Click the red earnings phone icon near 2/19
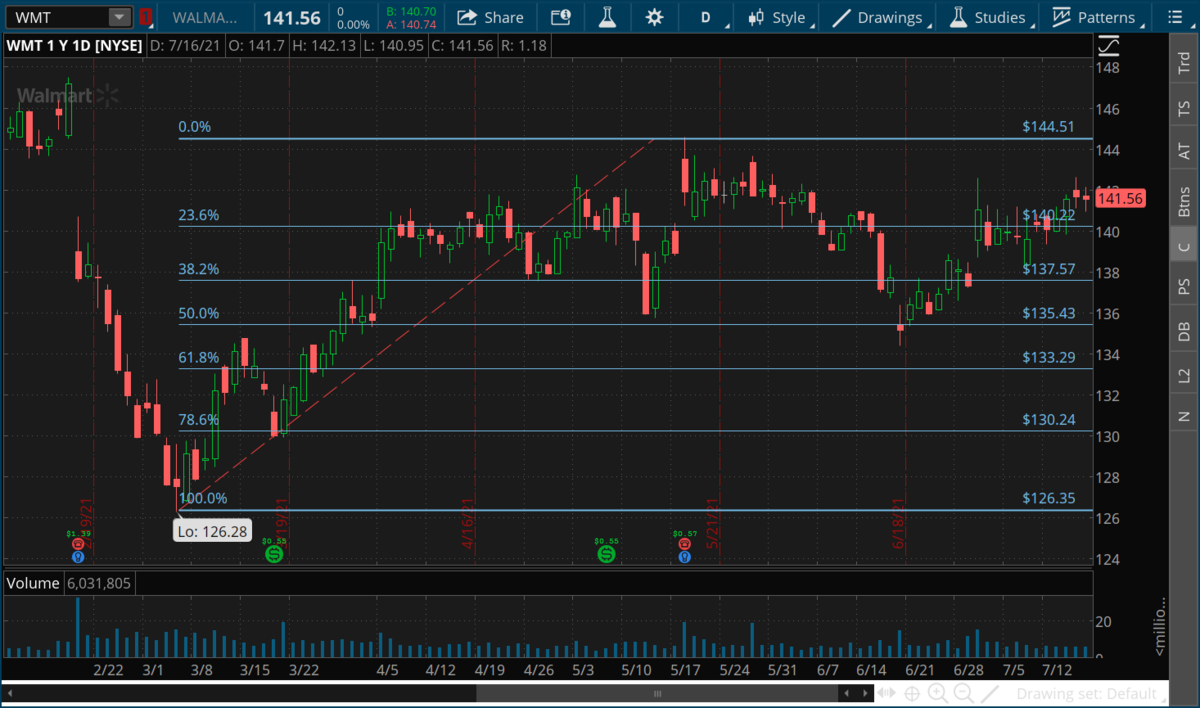The image size is (1200, 708). [x=79, y=544]
